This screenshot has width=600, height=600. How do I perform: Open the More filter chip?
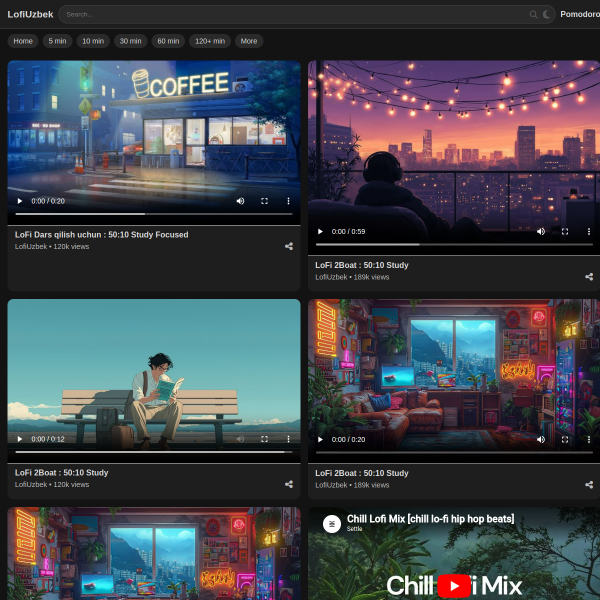tap(249, 41)
